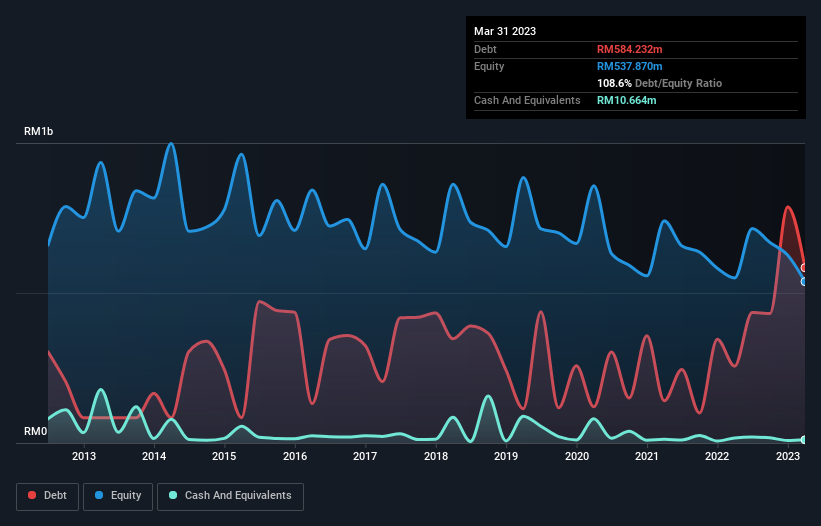Click the 2022 x-axis label
Image resolution: width=821 pixels, height=526 pixels.
click(717, 456)
